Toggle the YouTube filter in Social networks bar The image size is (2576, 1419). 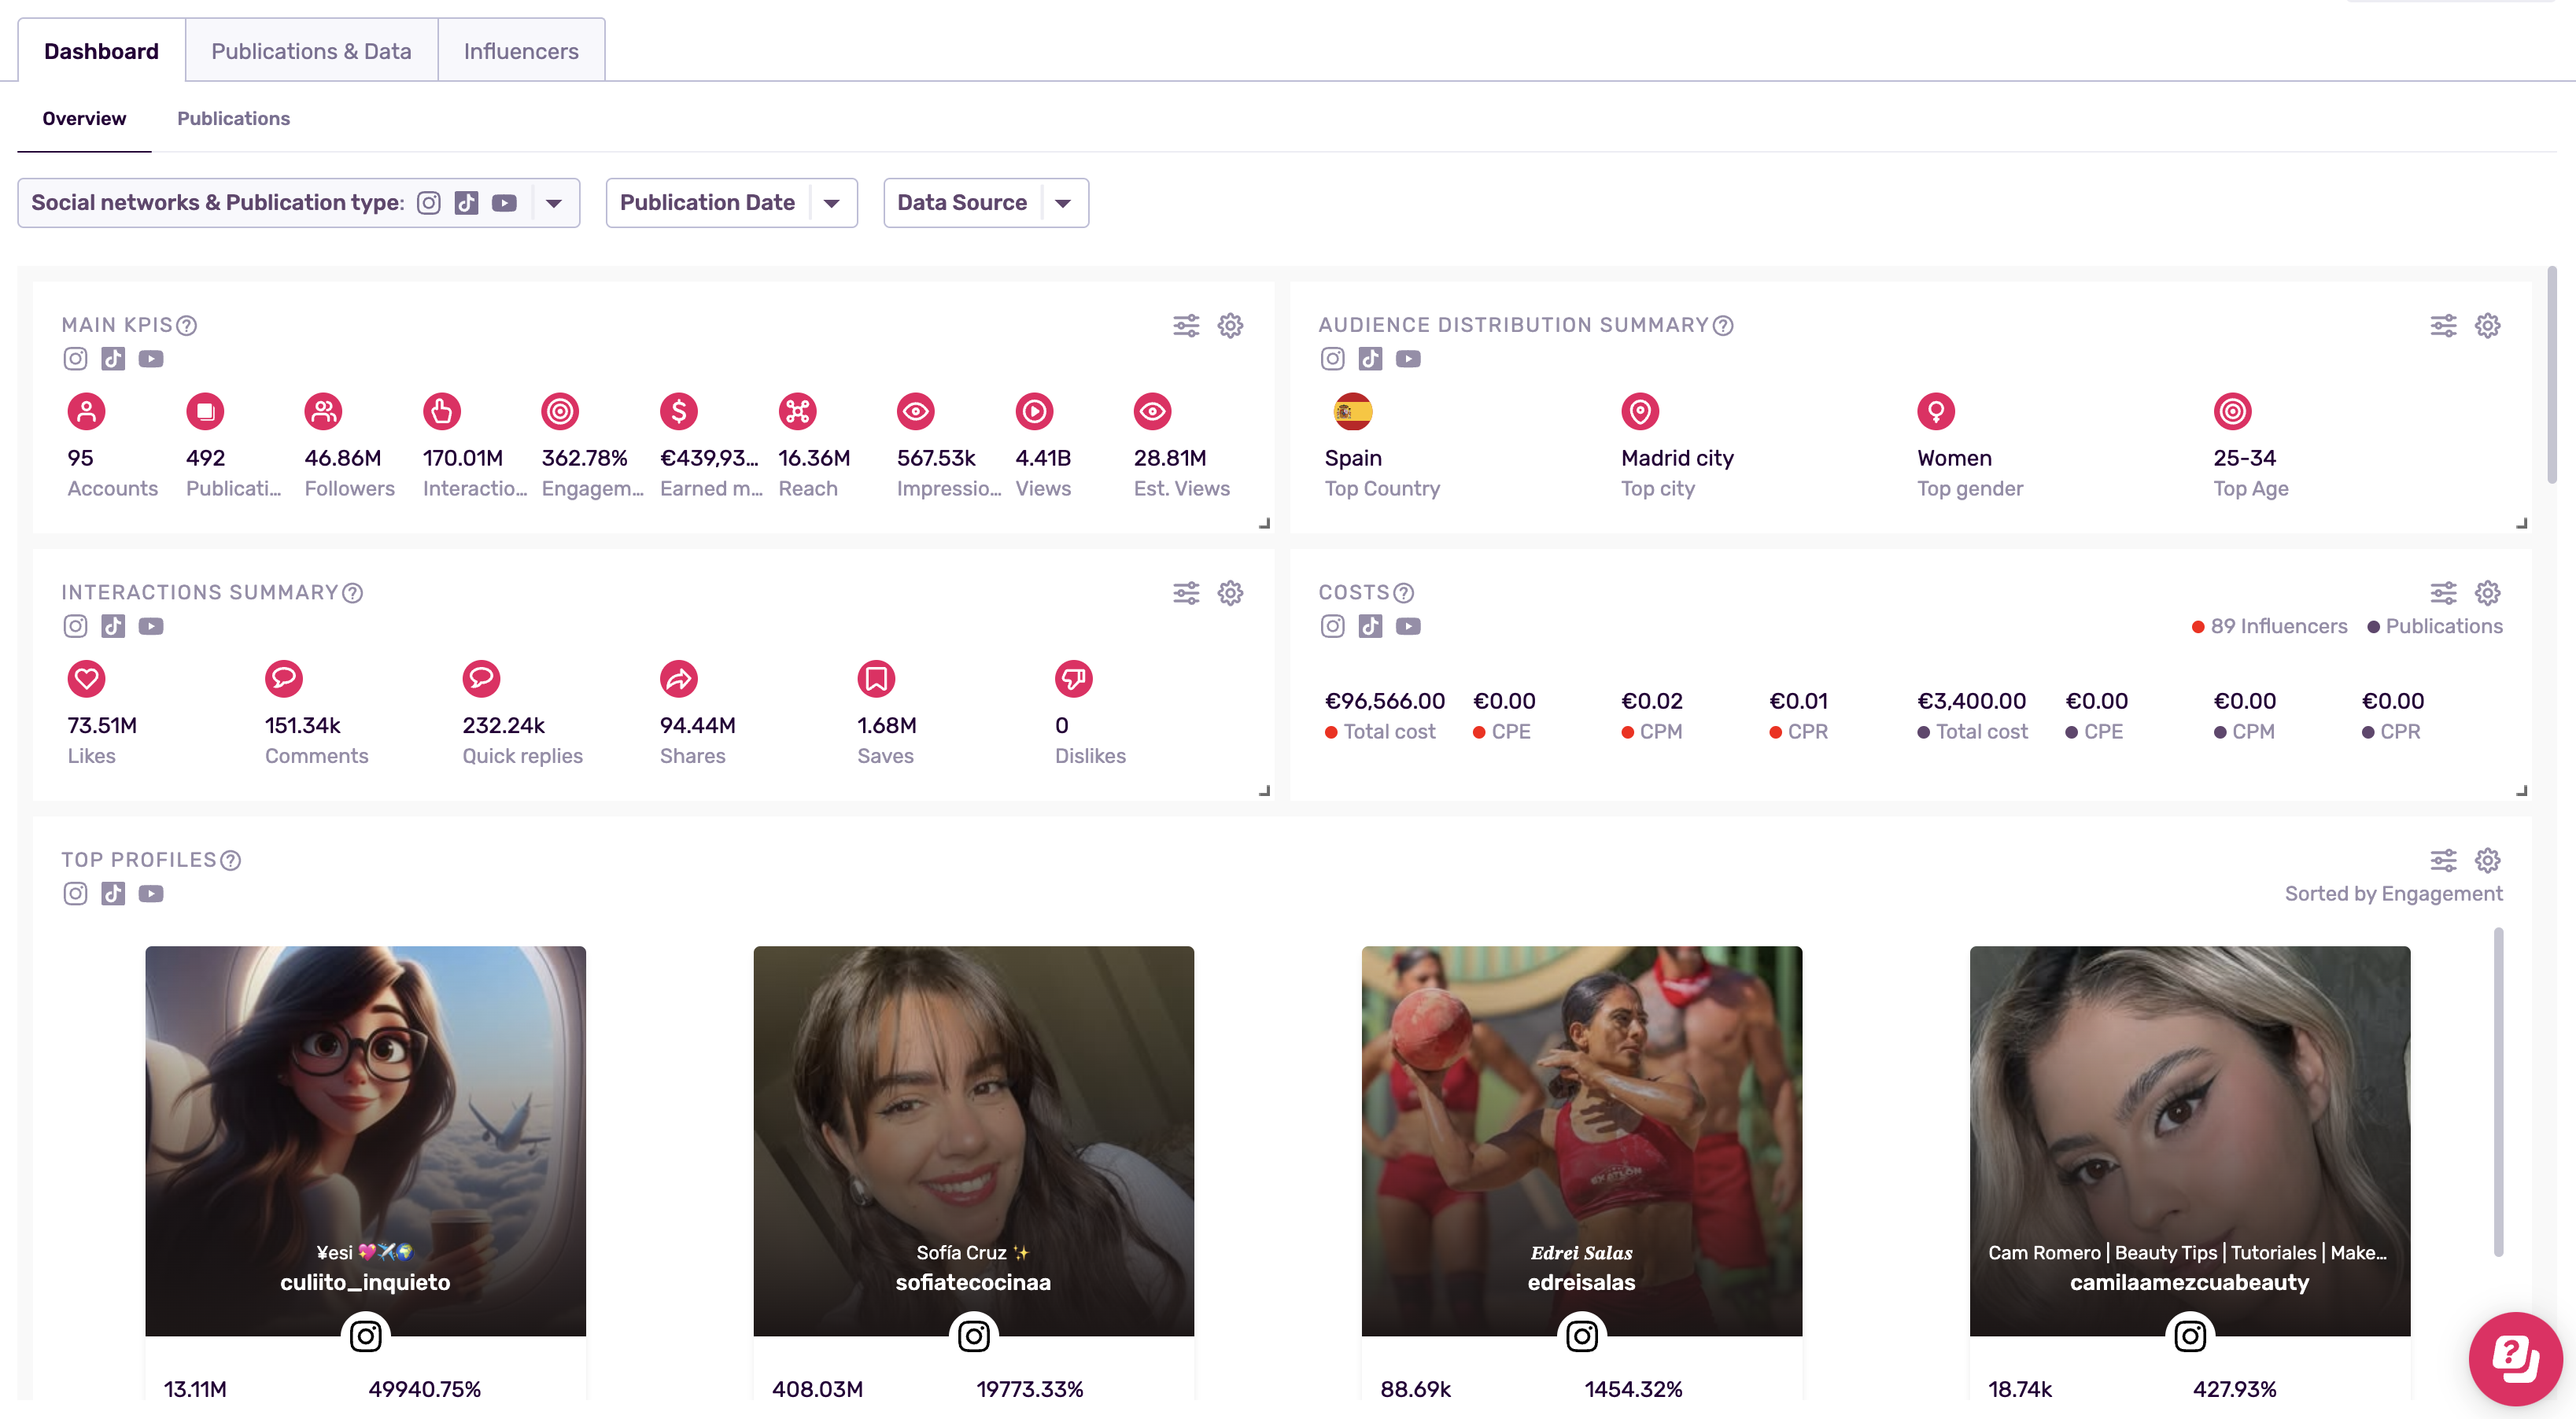[x=504, y=202]
